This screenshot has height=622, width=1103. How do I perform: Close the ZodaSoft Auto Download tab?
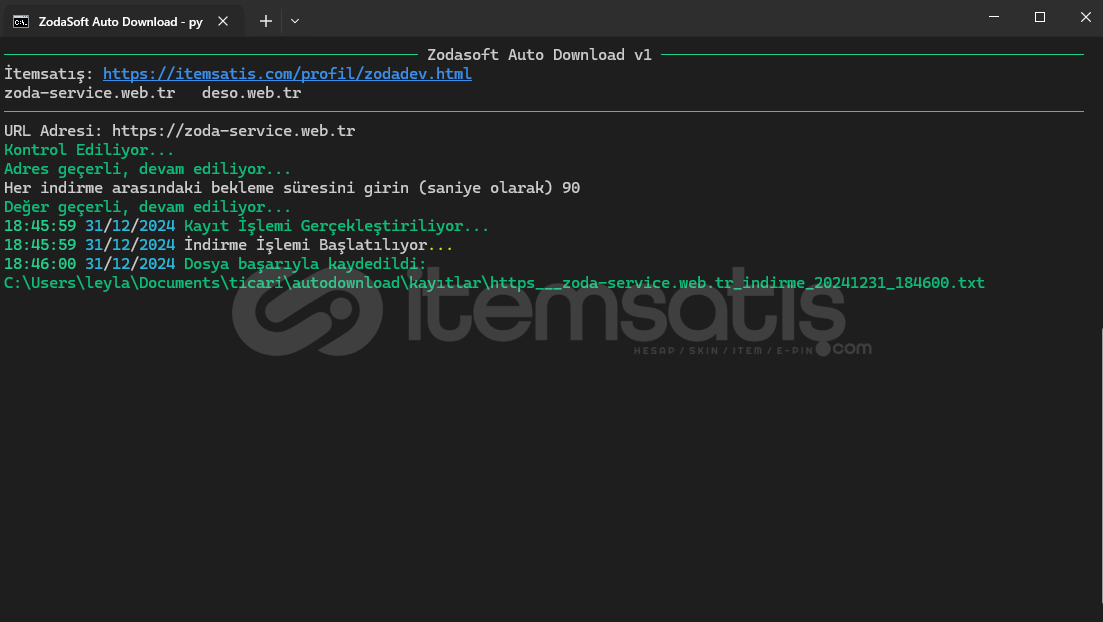[x=223, y=21]
